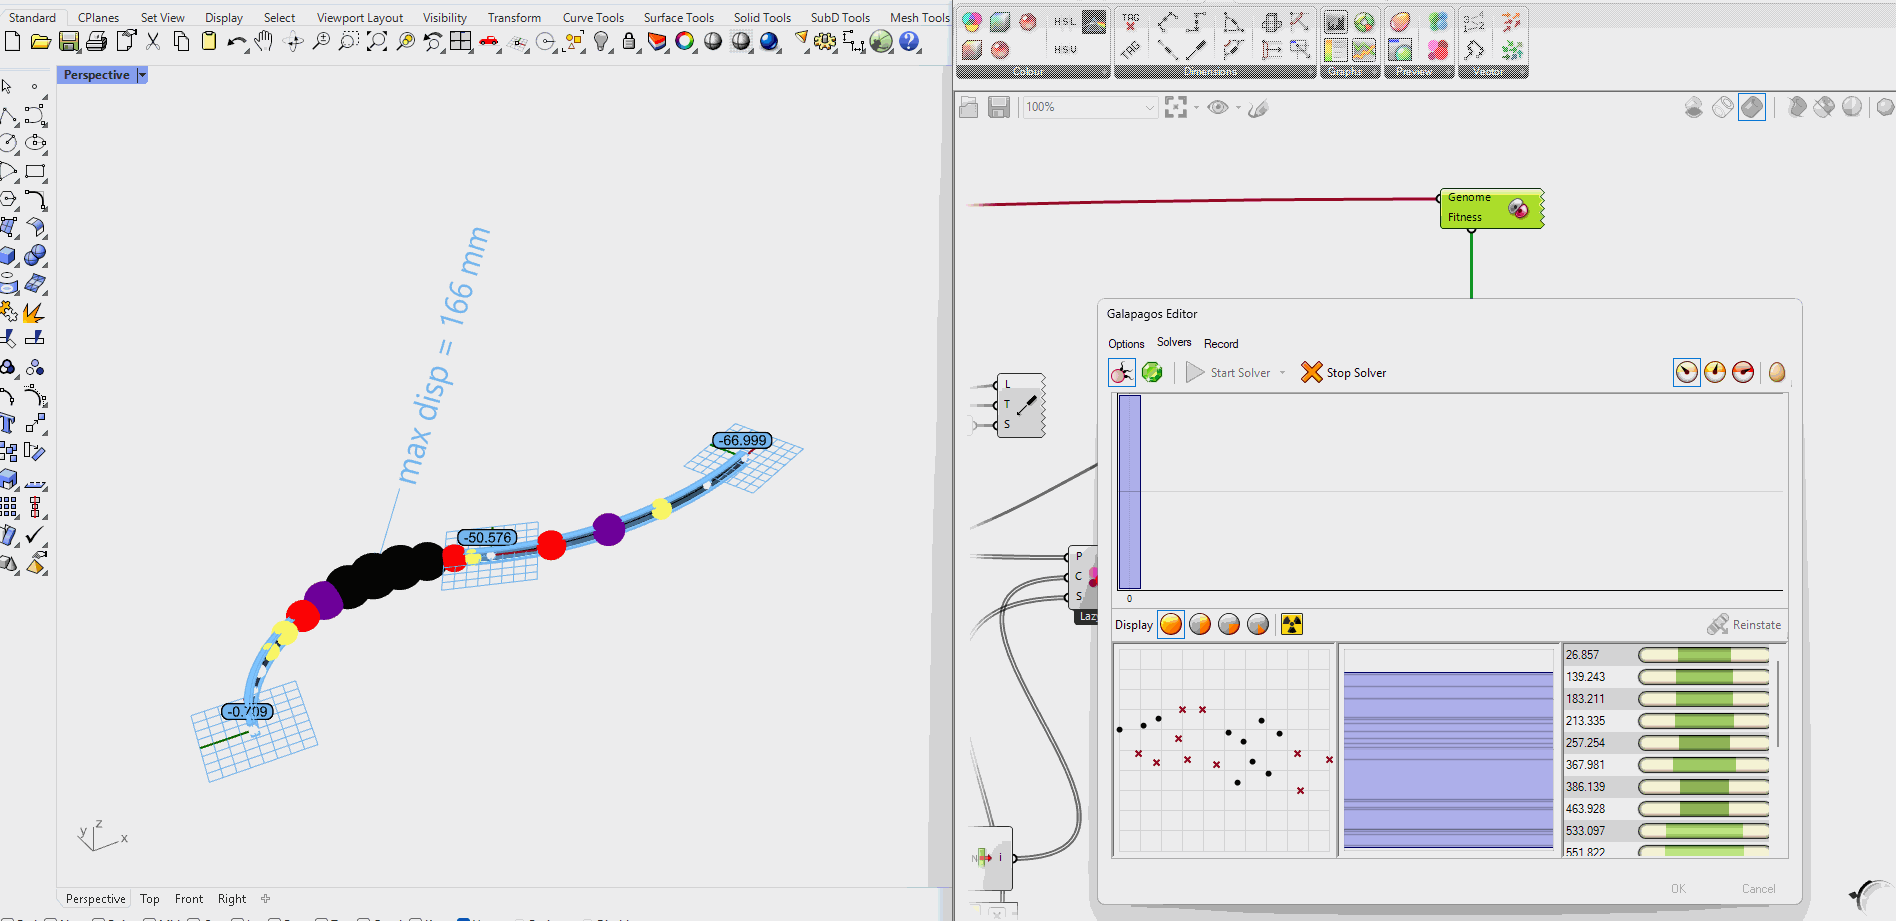Click the light bulb icon in toolbar
The width and height of the screenshot is (1896, 921).
tap(601, 42)
